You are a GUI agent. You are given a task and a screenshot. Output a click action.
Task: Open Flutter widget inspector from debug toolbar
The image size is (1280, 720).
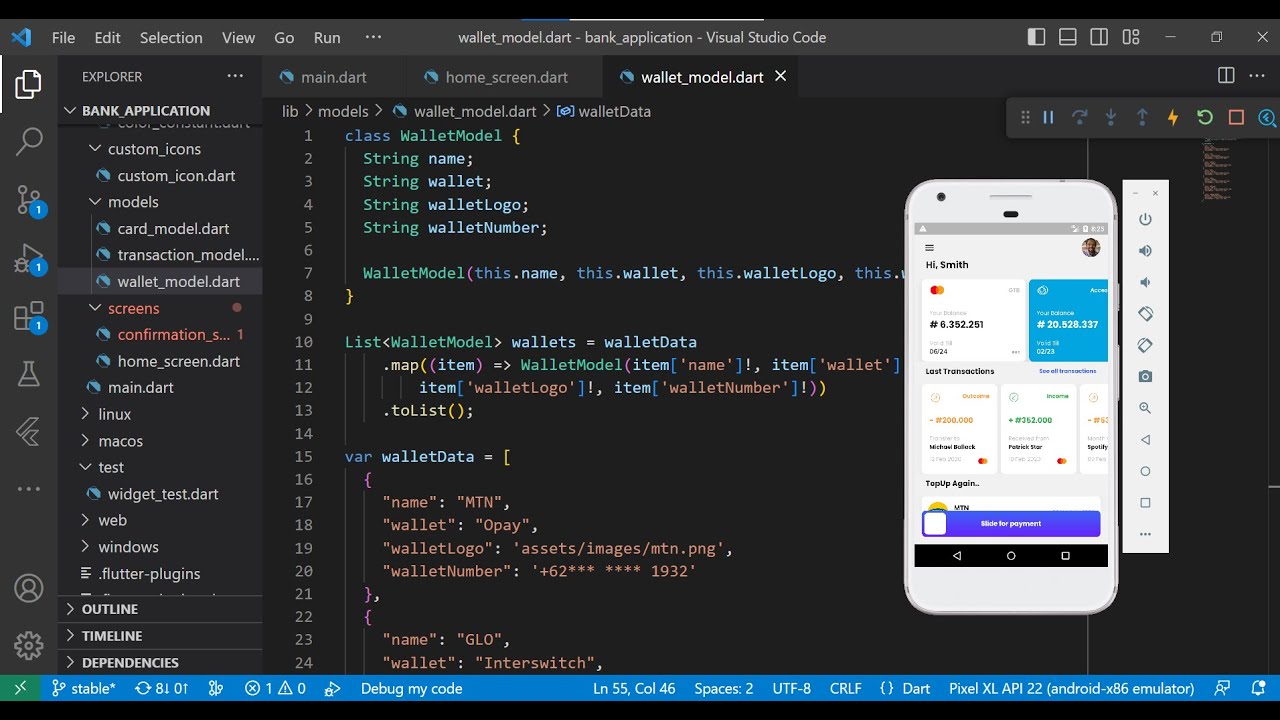(x=1266, y=117)
